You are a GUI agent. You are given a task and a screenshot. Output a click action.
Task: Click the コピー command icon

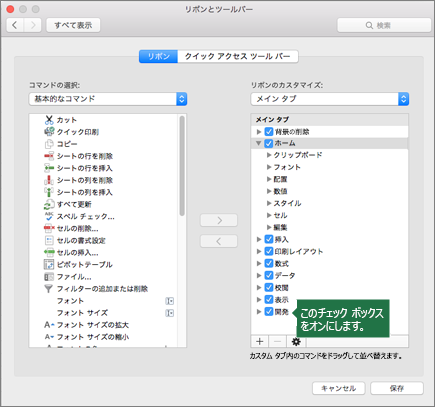coord(49,144)
